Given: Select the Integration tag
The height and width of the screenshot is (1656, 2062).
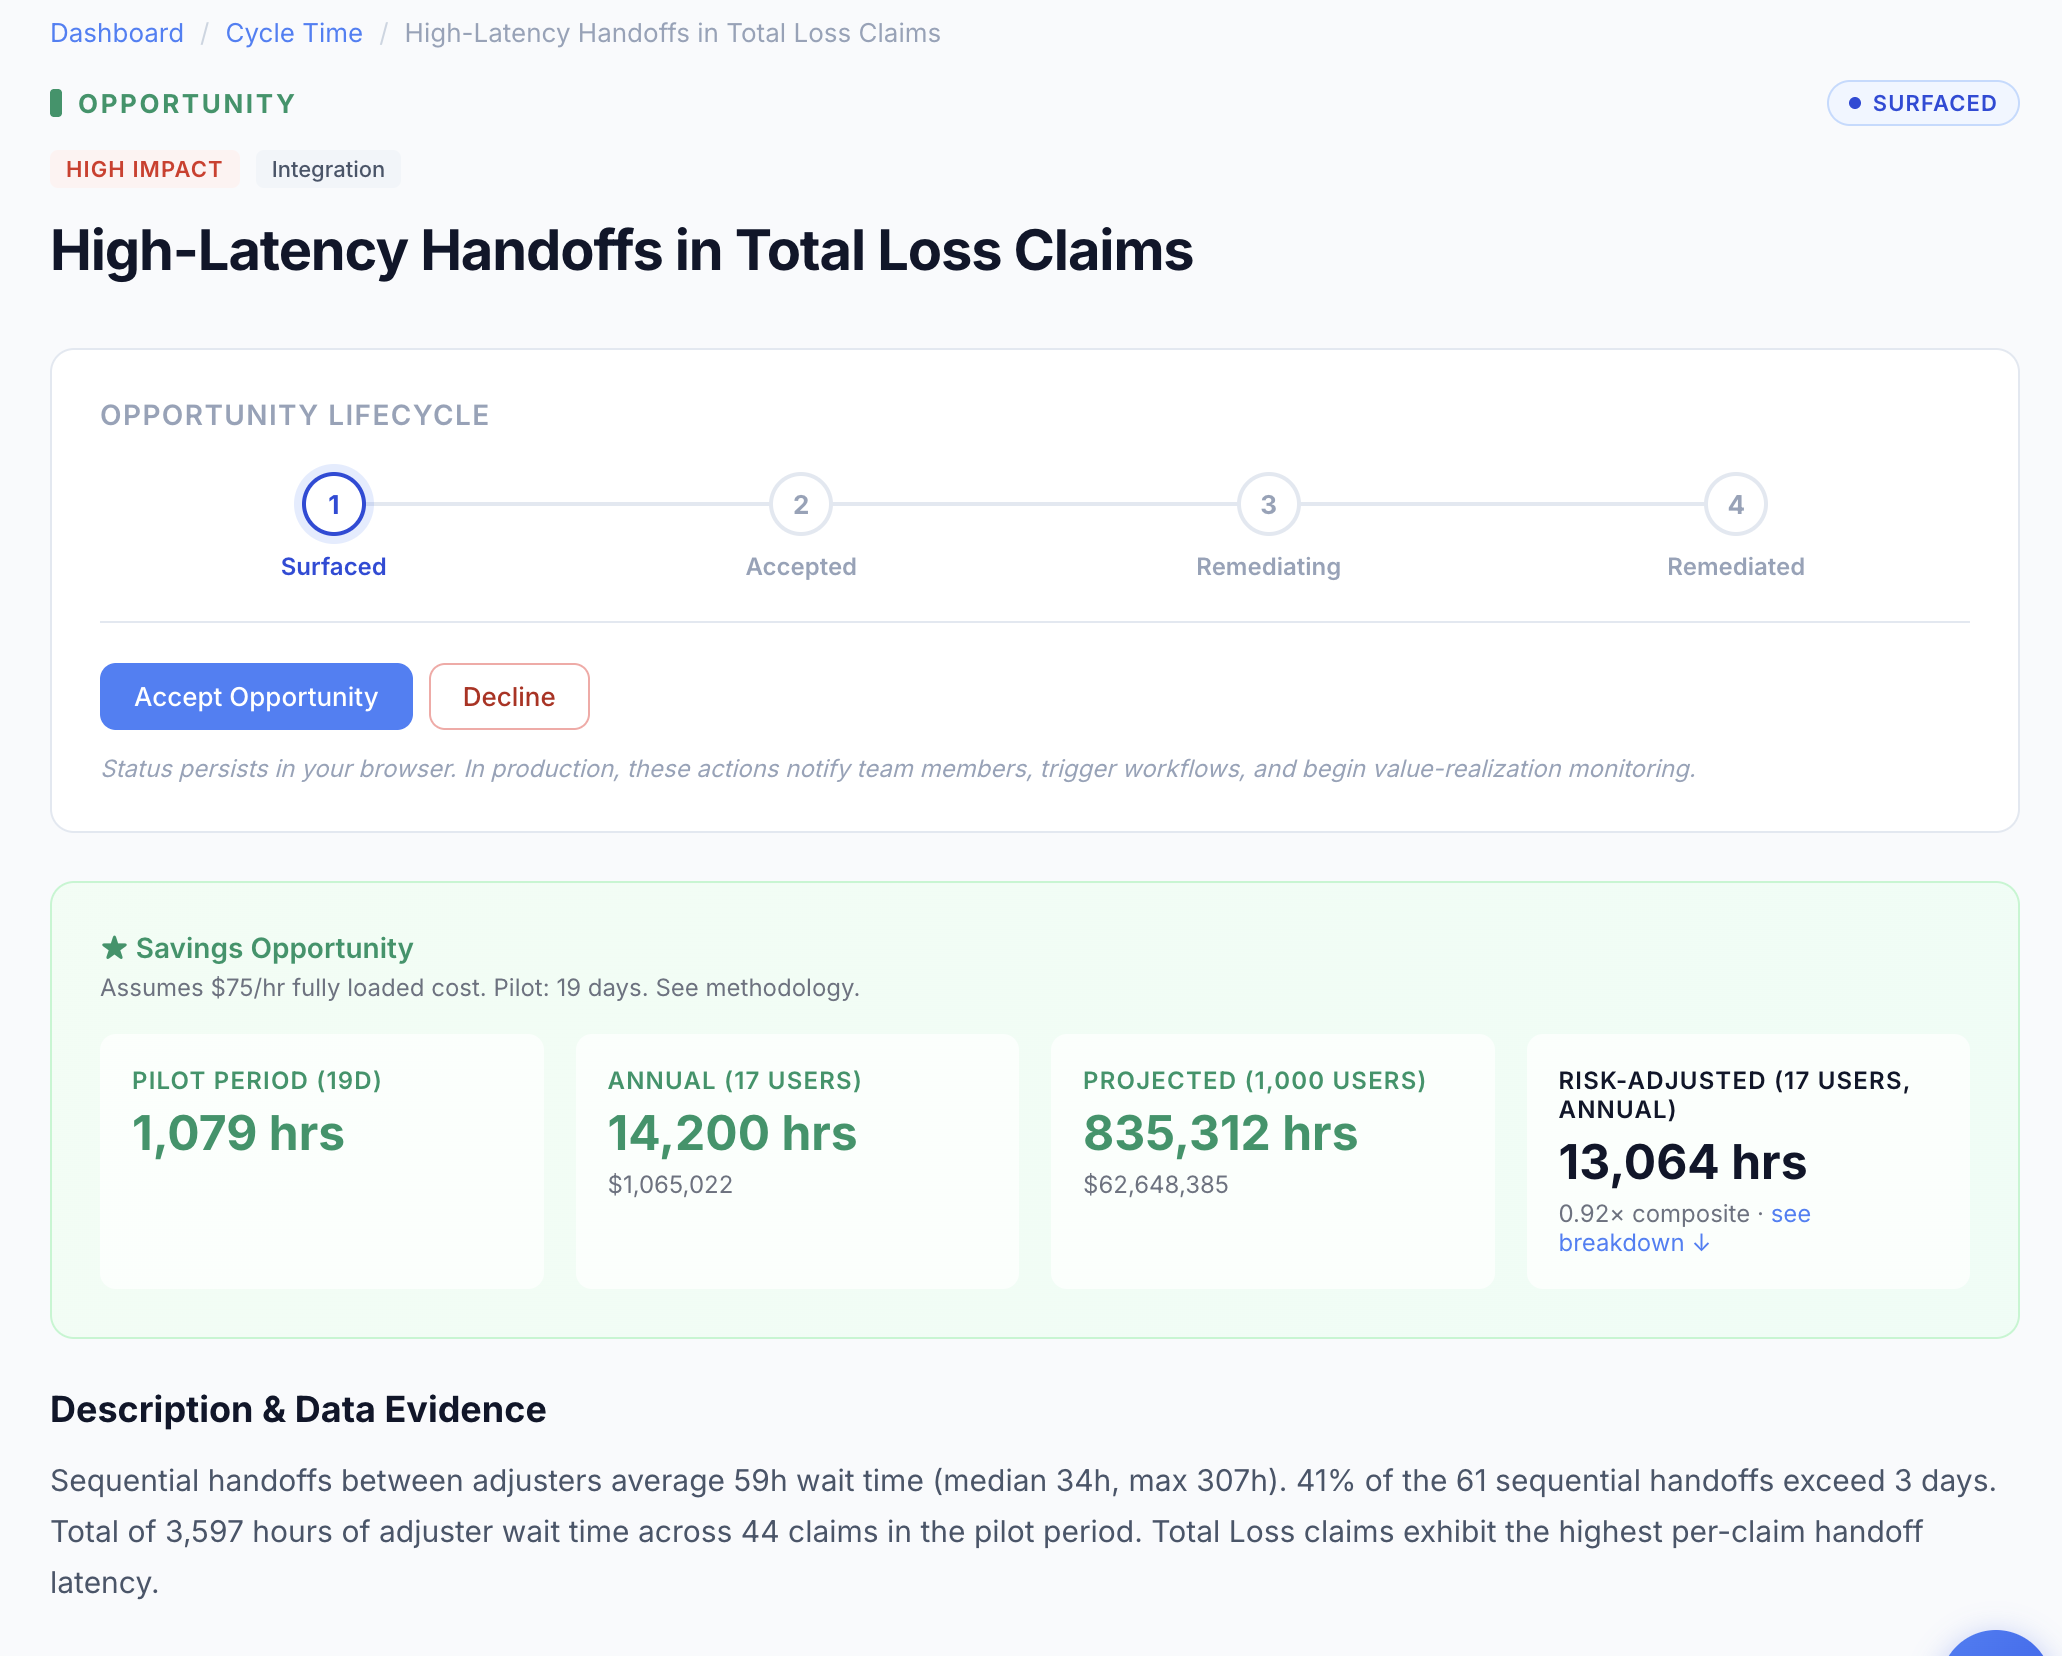Looking at the screenshot, I should pyautogui.click(x=327, y=168).
